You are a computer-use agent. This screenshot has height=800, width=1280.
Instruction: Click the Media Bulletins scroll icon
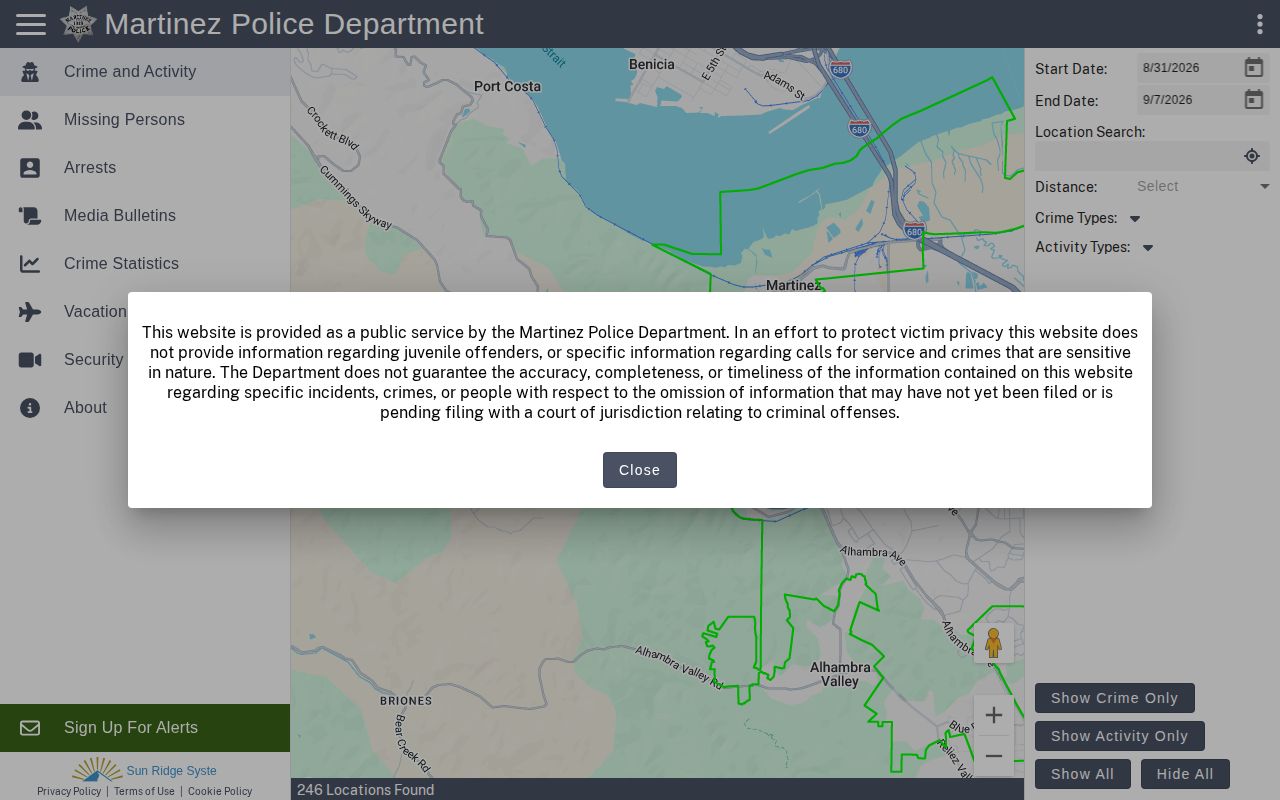[x=30, y=216]
